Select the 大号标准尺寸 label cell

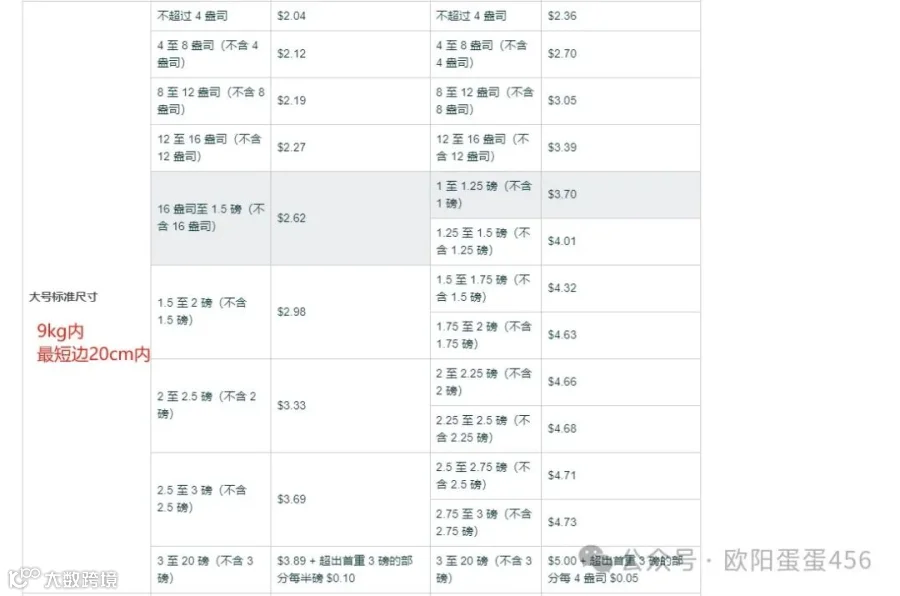[87, 297]
